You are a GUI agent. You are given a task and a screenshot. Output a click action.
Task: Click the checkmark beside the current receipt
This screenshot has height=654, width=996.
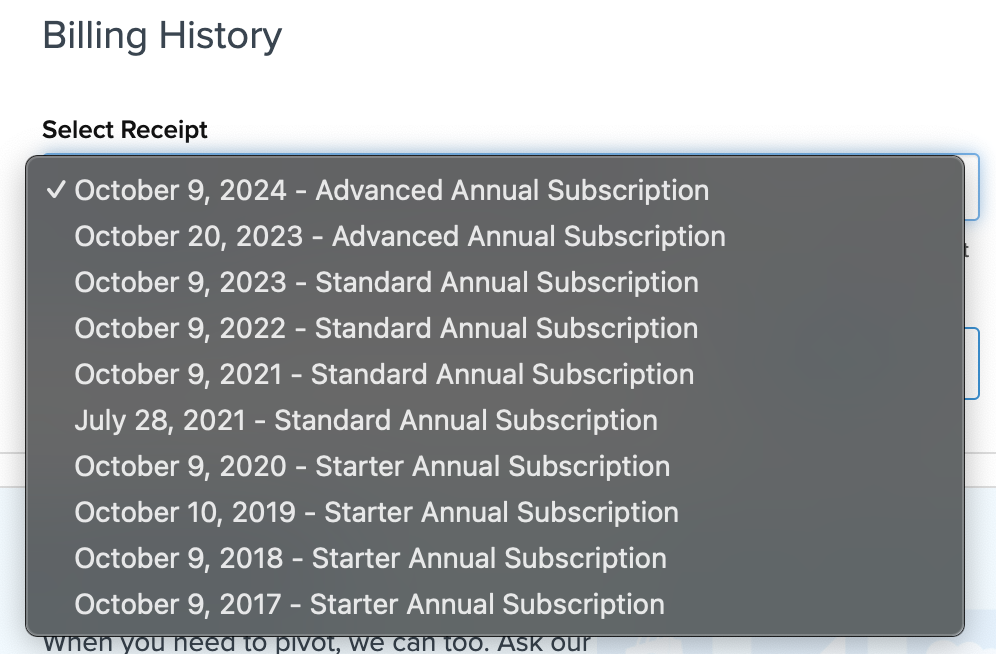point(56,190)
